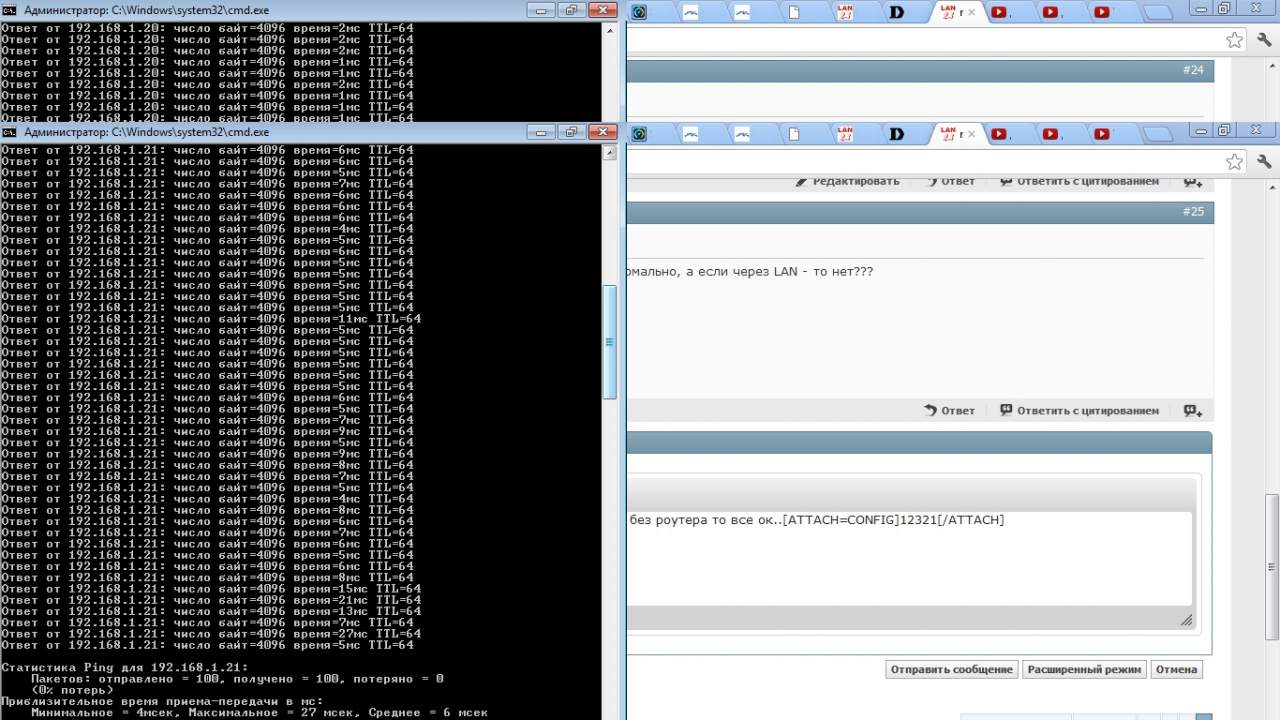Click the 'Минимальное = 4мсек' summary line

(259, 713)
